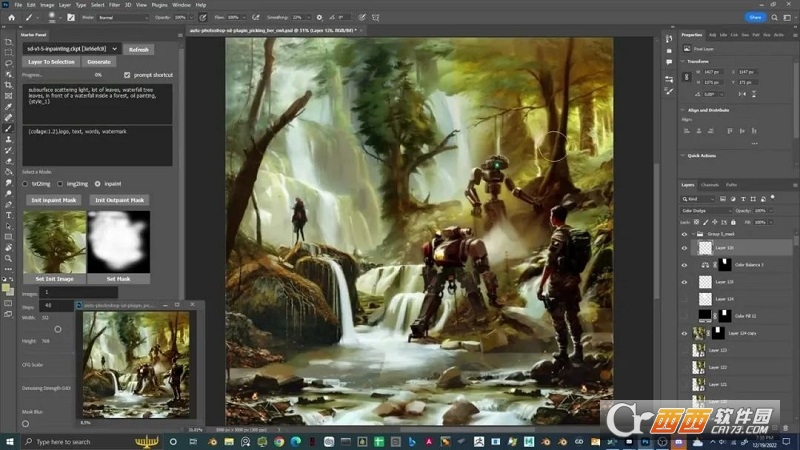Click the positive prompt text area
The width and height of the screenshot is (800, 450).
97,104
